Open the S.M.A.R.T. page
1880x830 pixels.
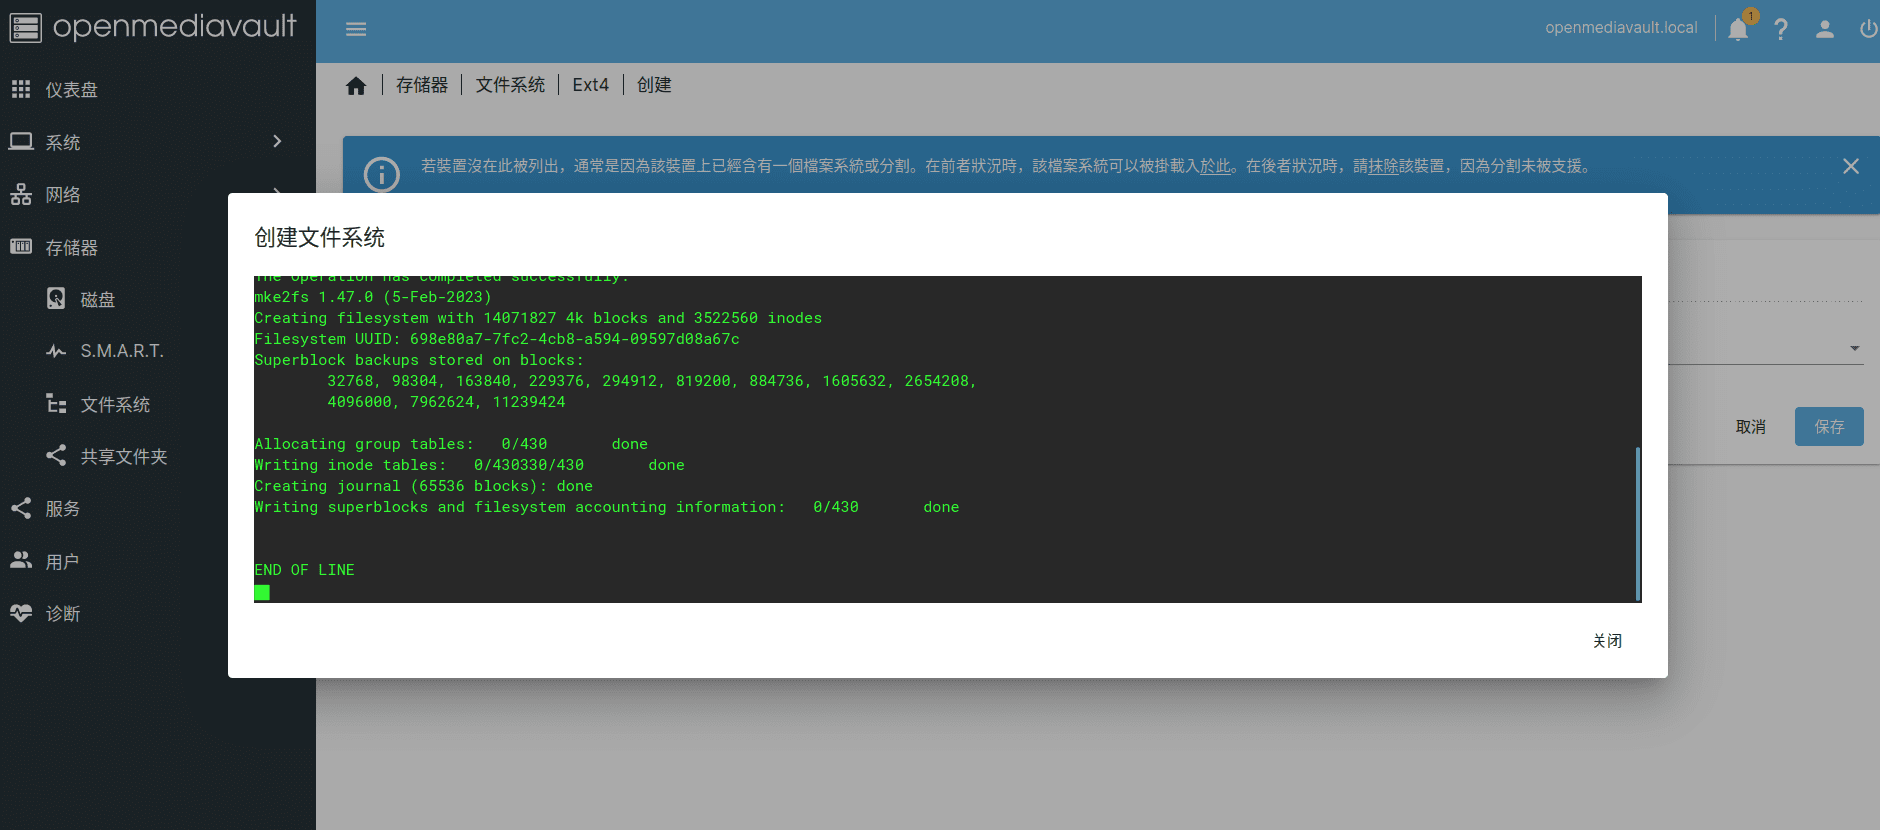pyautogui.click(x=121, y=351)
